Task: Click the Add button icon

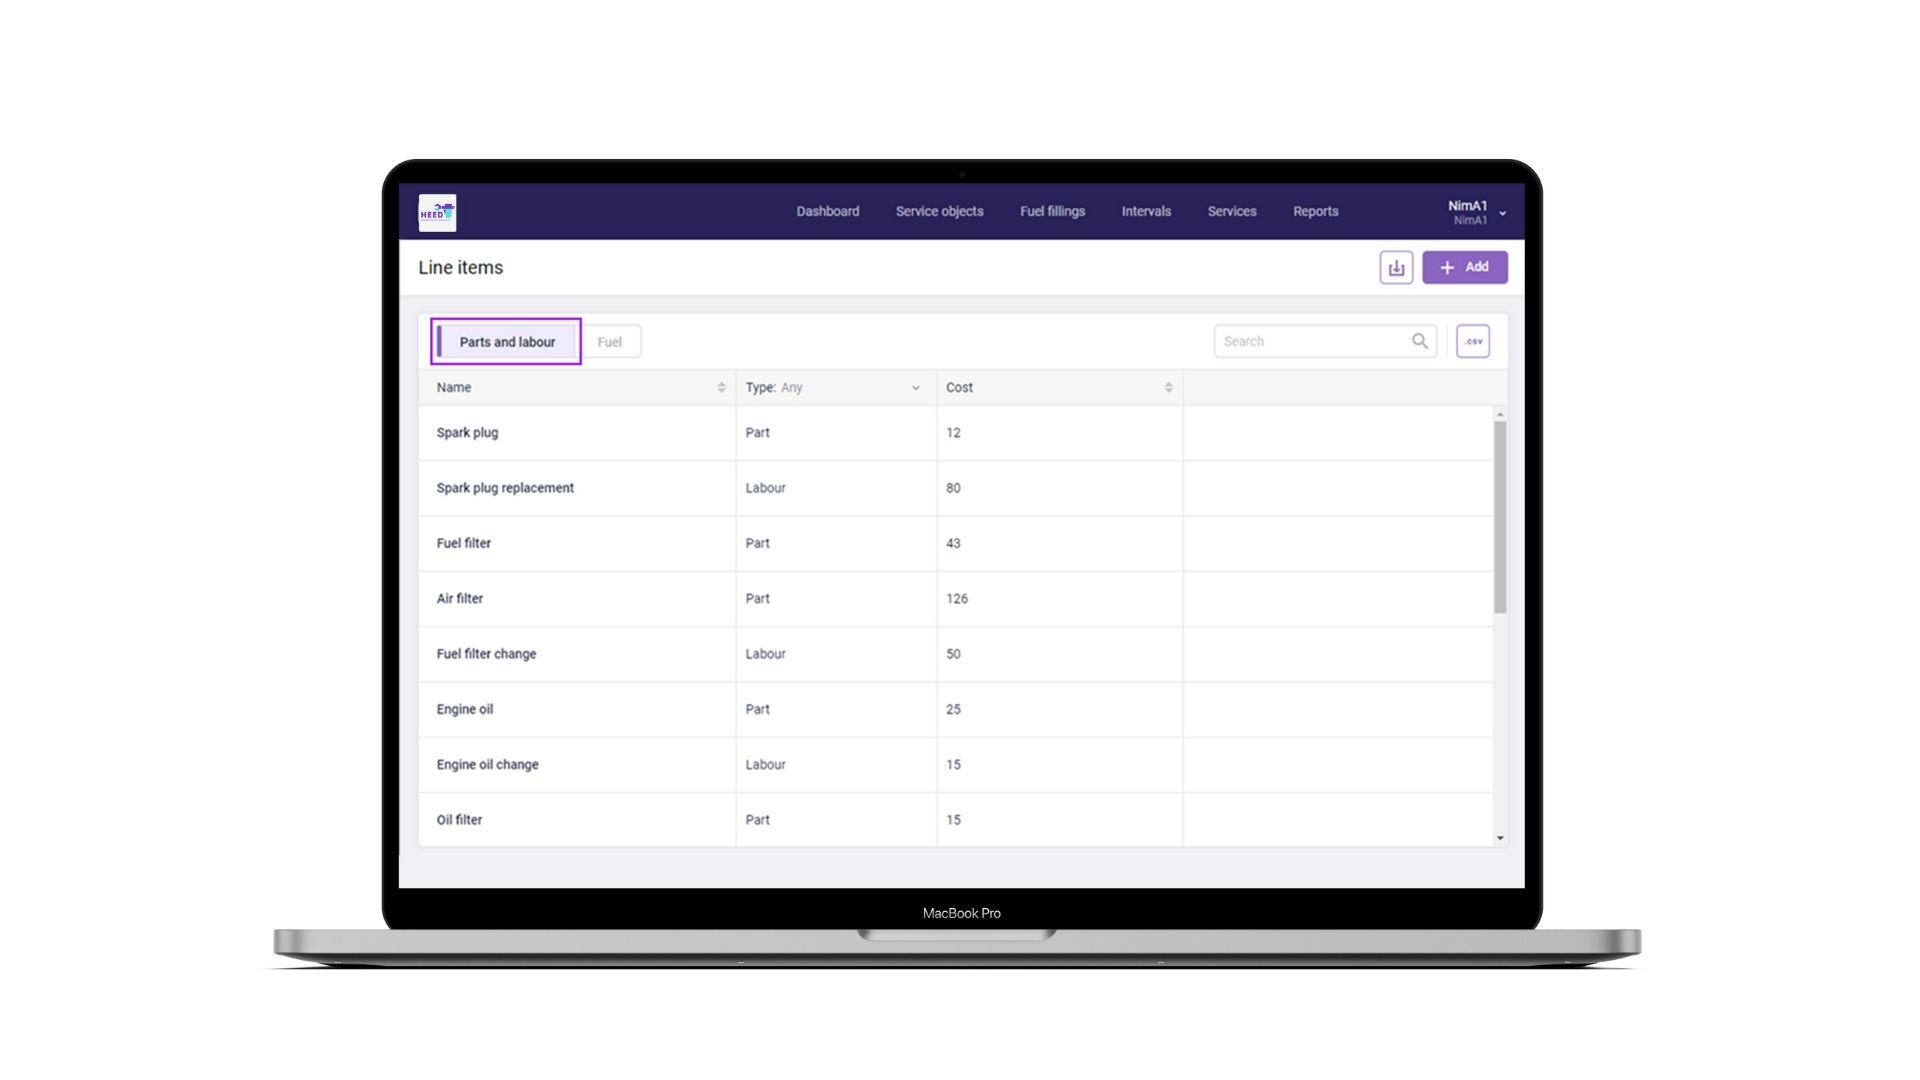Action: pyautogui.click(x=1448, y=268)
